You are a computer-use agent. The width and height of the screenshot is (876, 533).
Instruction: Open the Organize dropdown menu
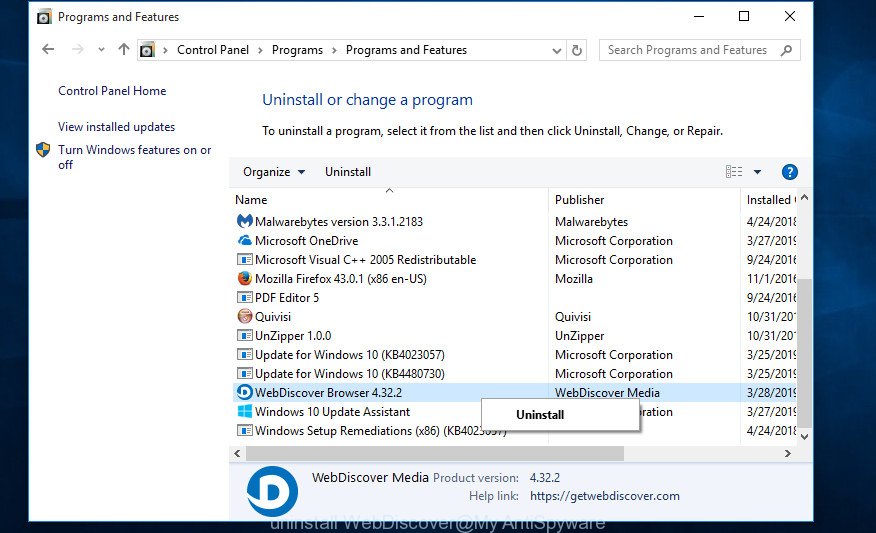point(274,172)
